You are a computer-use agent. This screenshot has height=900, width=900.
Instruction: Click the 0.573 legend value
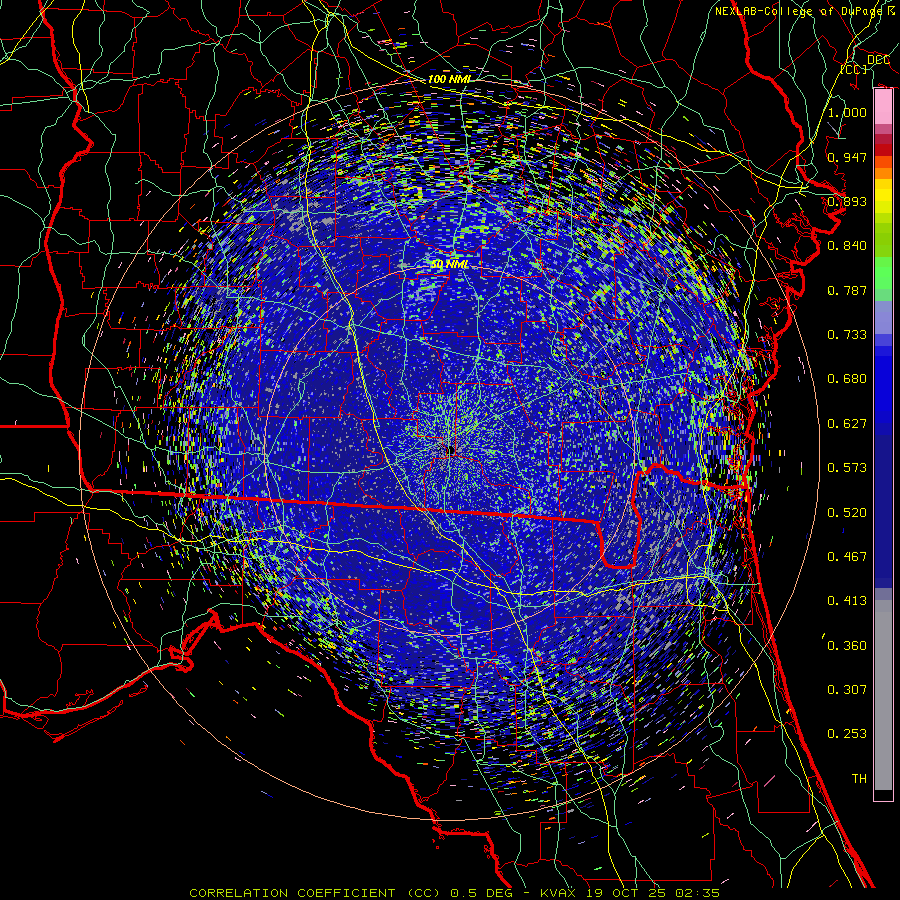[847, 468]
